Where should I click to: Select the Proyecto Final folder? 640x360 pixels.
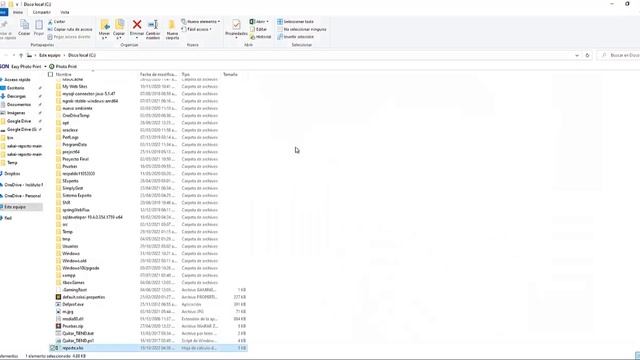[x=76, y=159]
